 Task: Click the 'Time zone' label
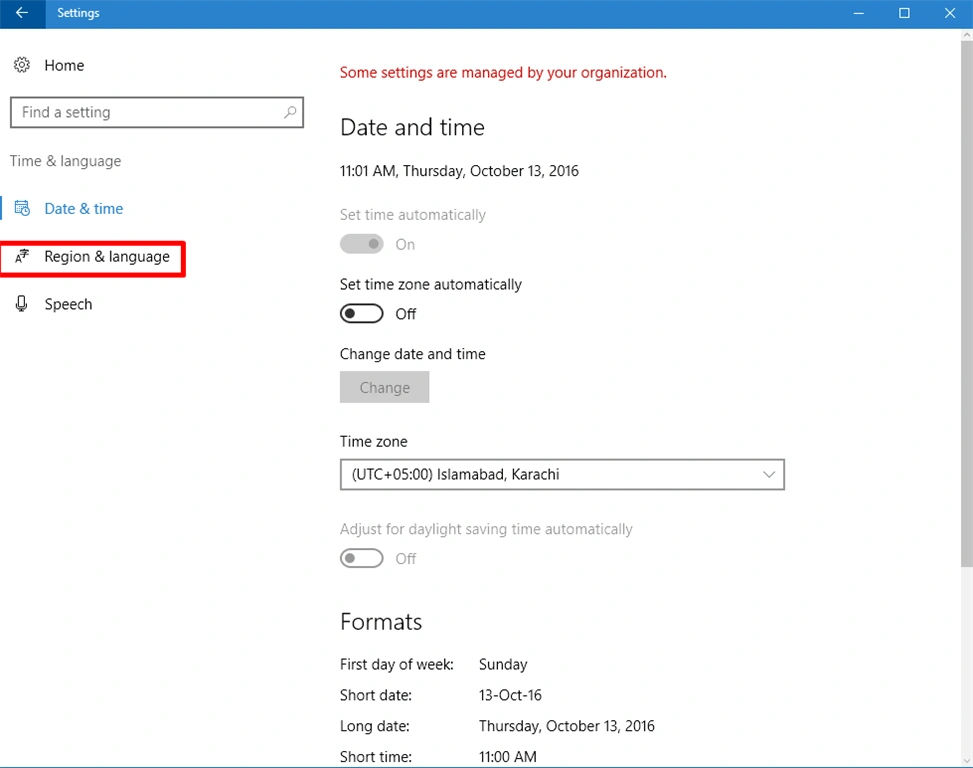coord(374,442)
